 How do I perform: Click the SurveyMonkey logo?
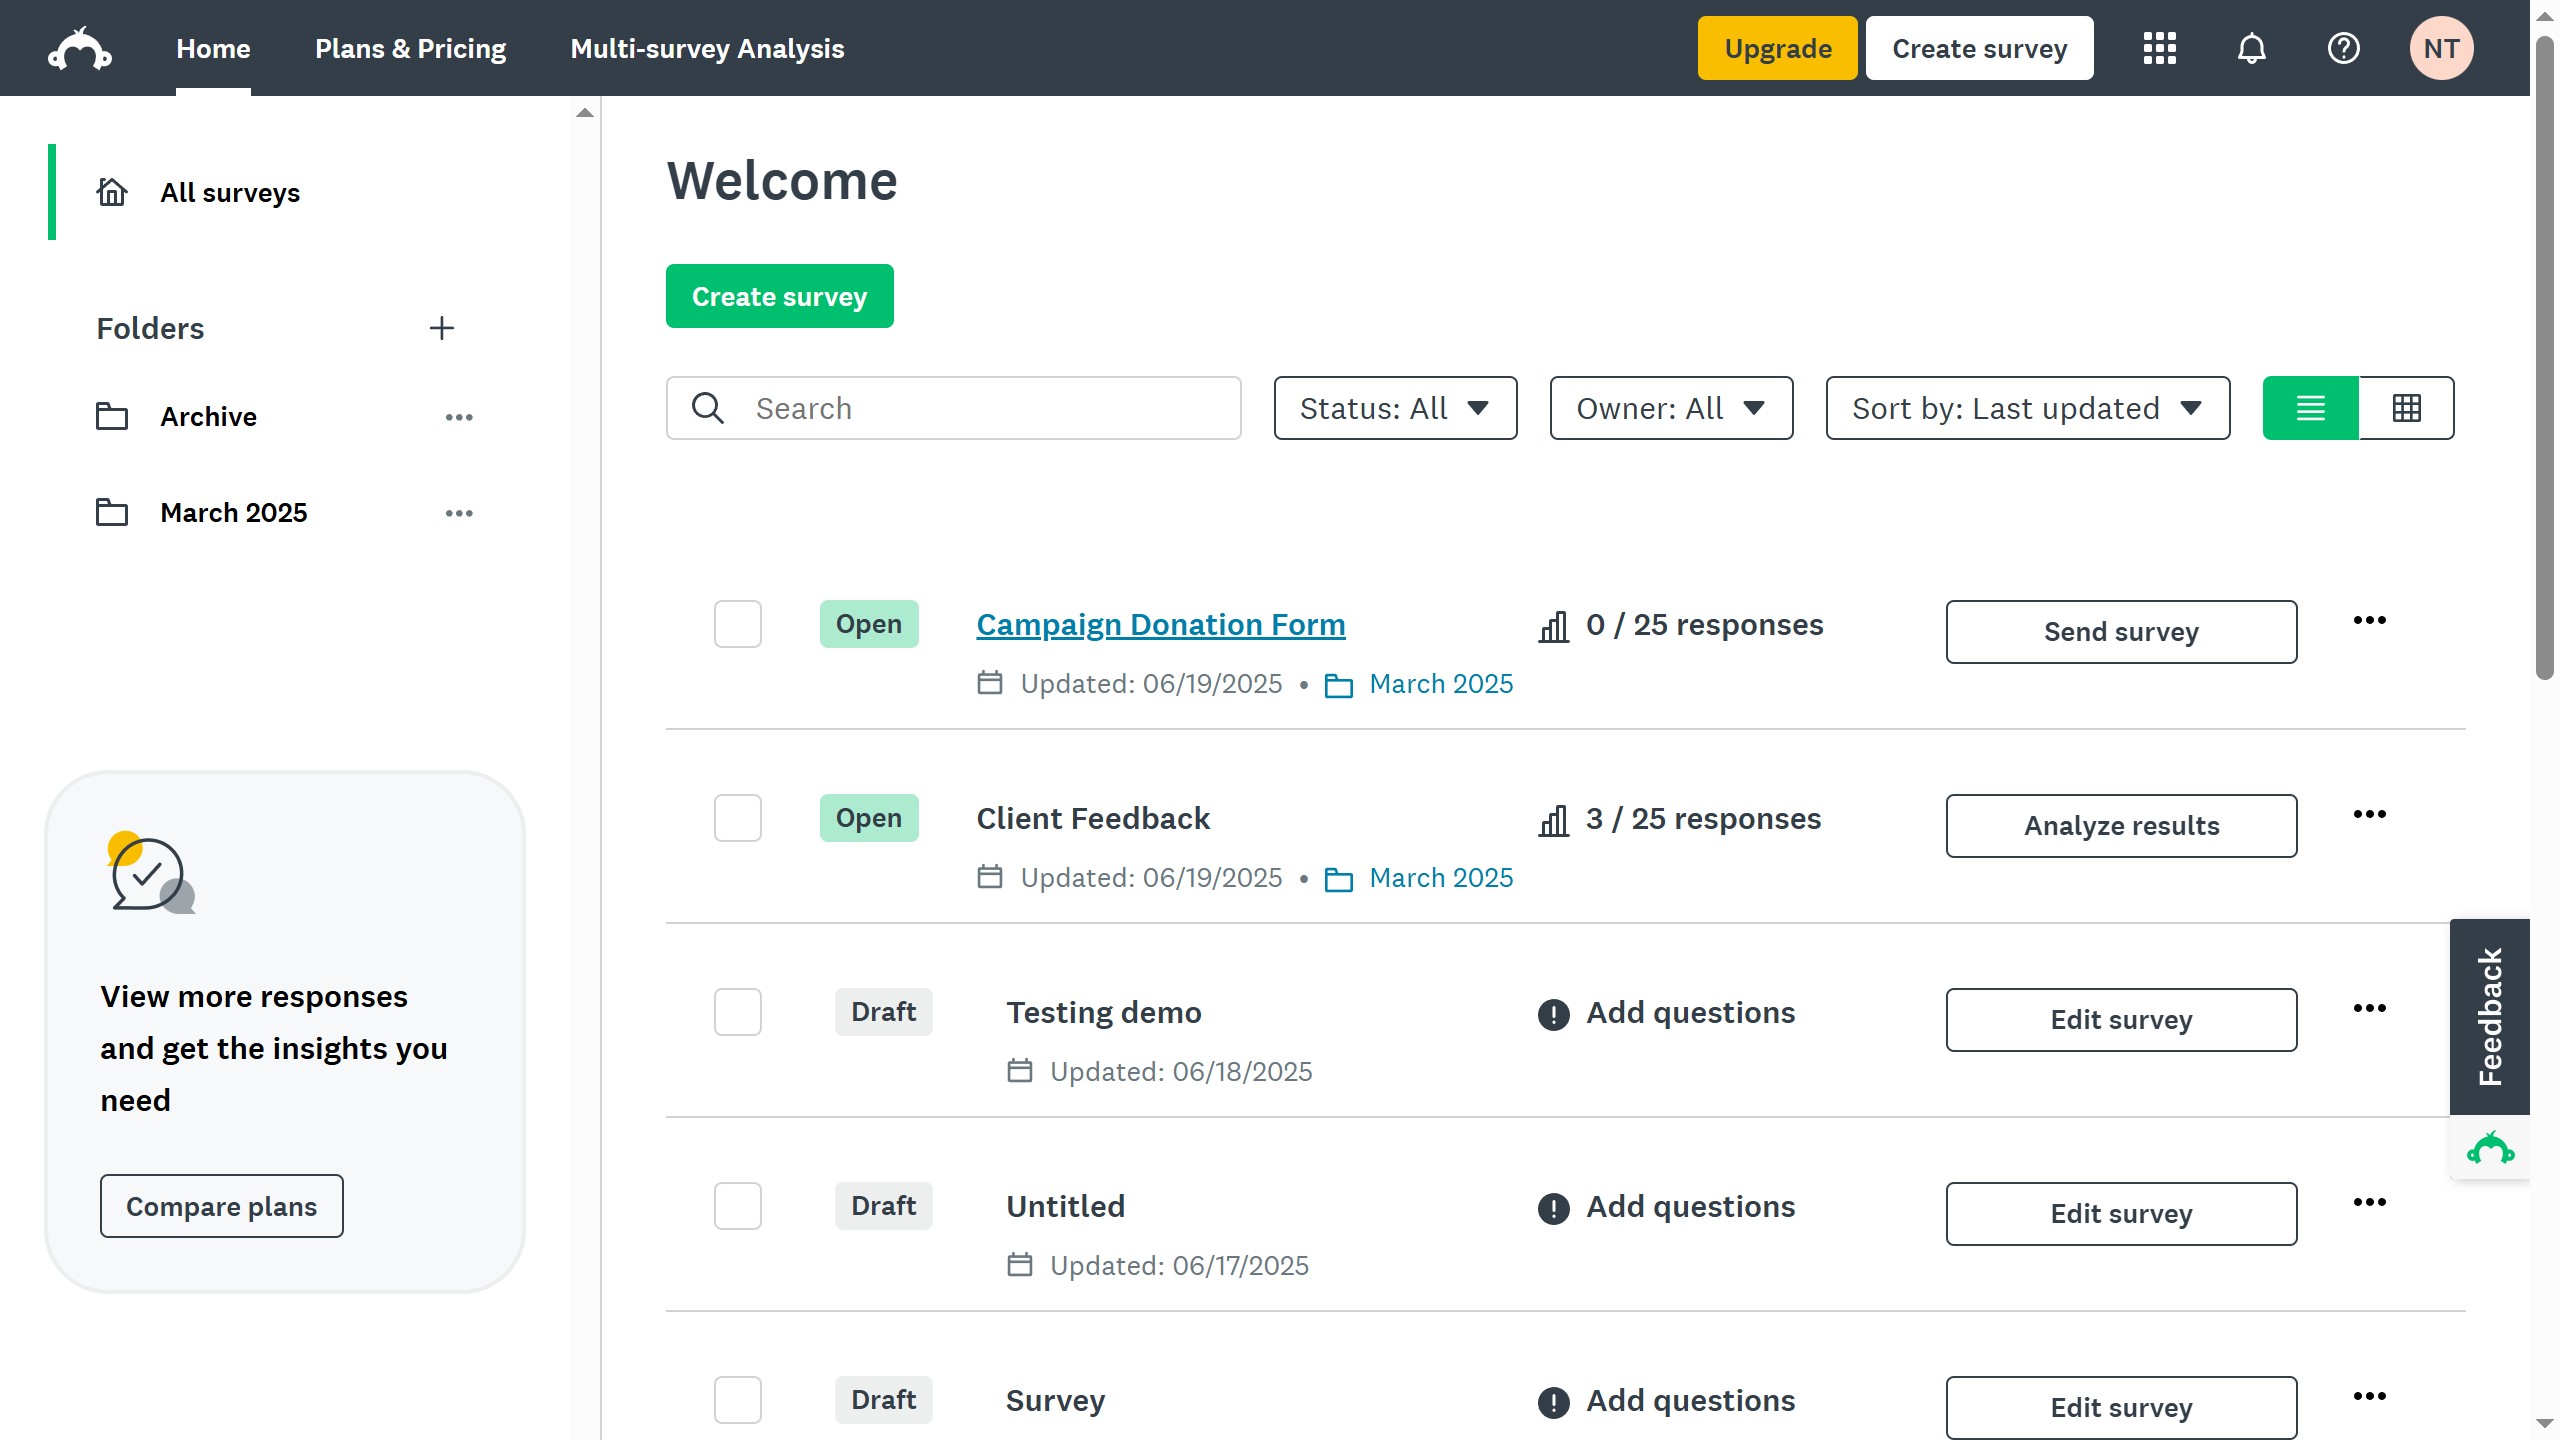(x=81, y=47)
